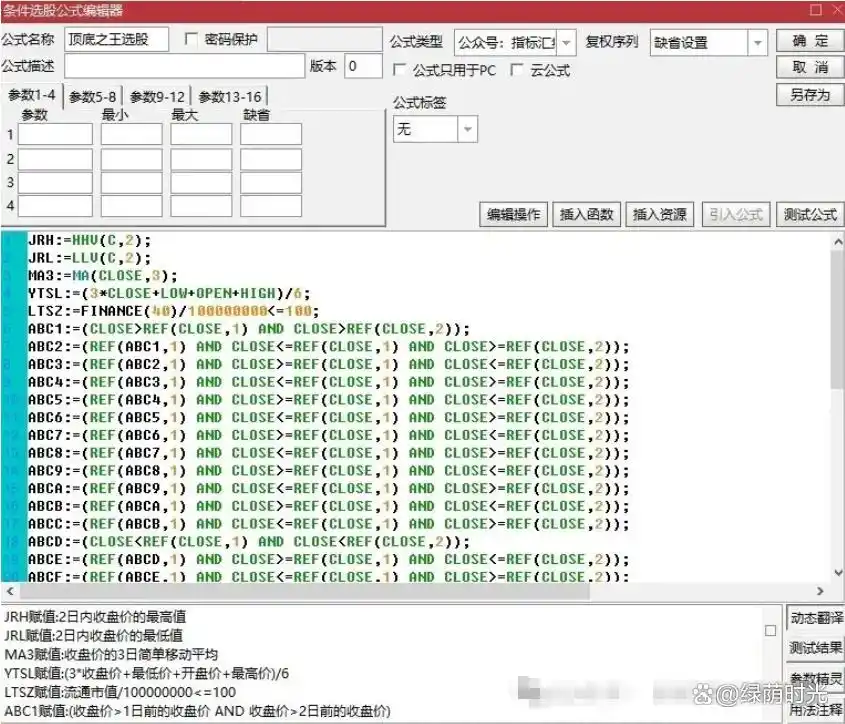The height and width of the screenshot is (724, 845).
Task: Open the 编辑操作 menu button
Action: (x=513, y=215)
